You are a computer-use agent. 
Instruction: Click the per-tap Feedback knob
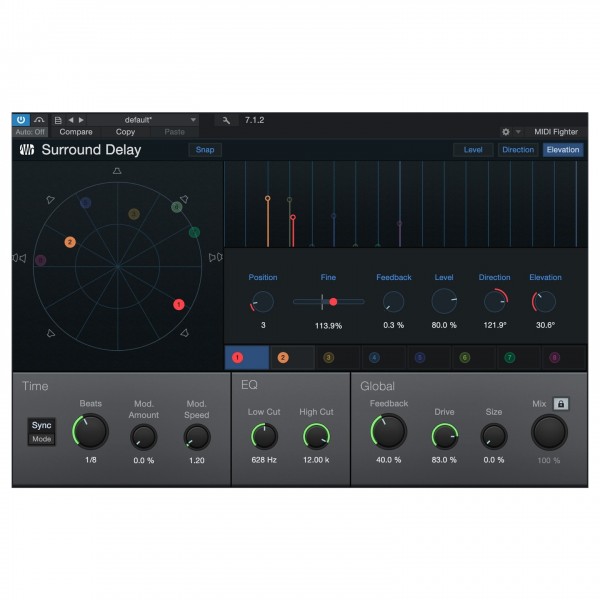pos(393,302)
